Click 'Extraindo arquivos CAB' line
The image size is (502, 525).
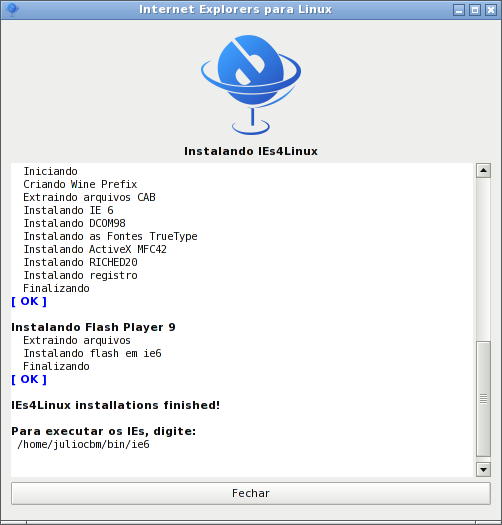coord(89,198)
